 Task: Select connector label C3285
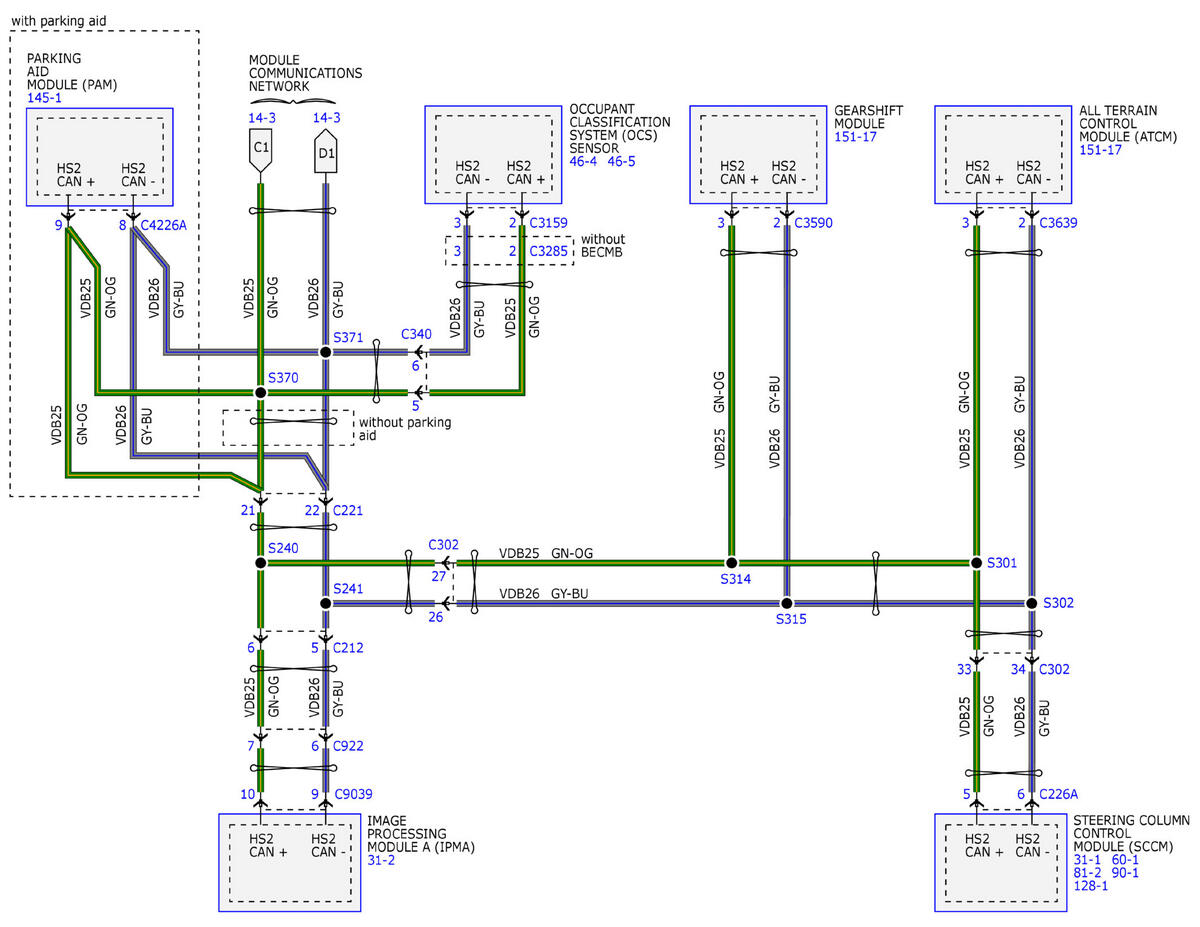pyautogui.click(x=549, y=251)
